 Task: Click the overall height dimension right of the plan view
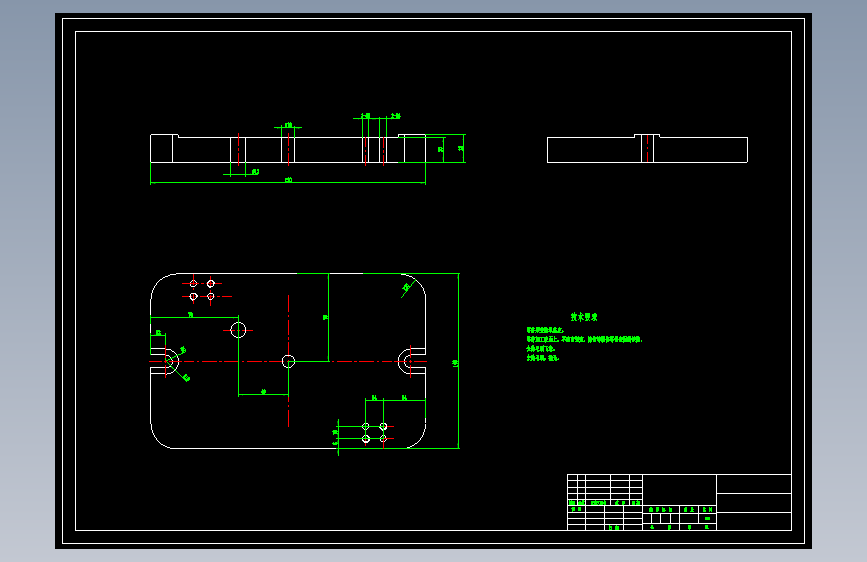click(456, 361)
